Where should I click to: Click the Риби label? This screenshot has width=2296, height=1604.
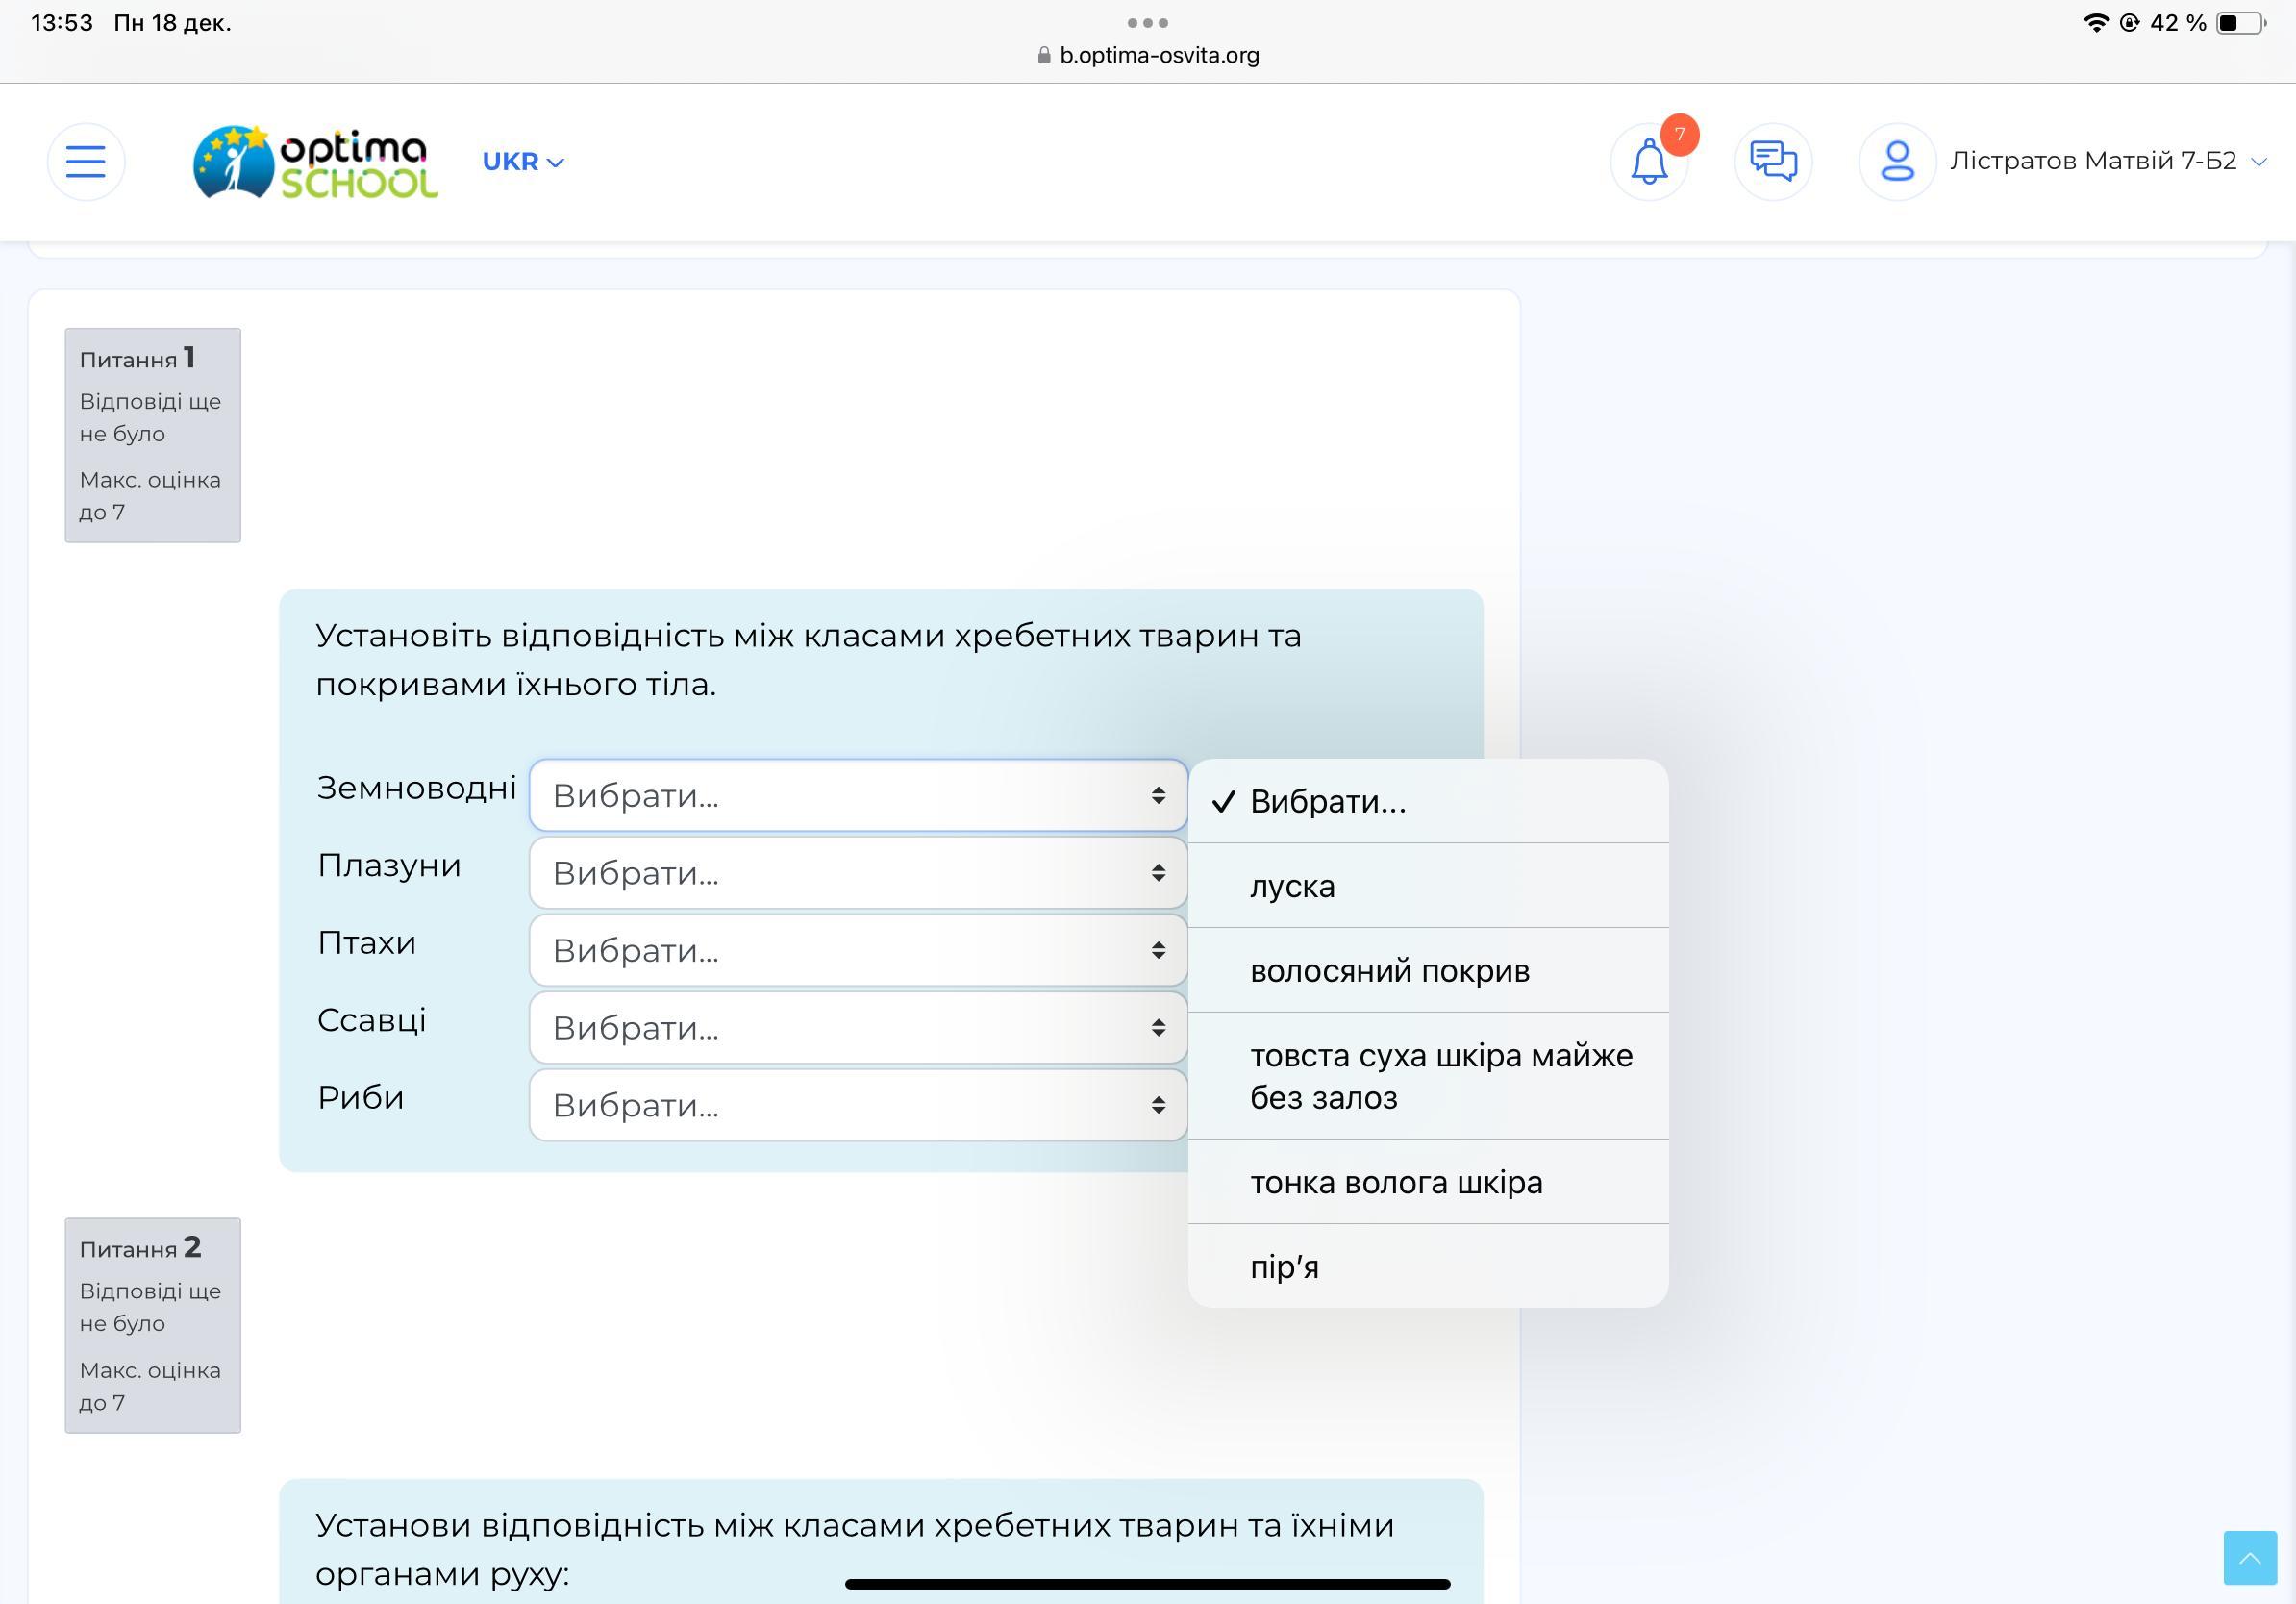(361, 1097)
